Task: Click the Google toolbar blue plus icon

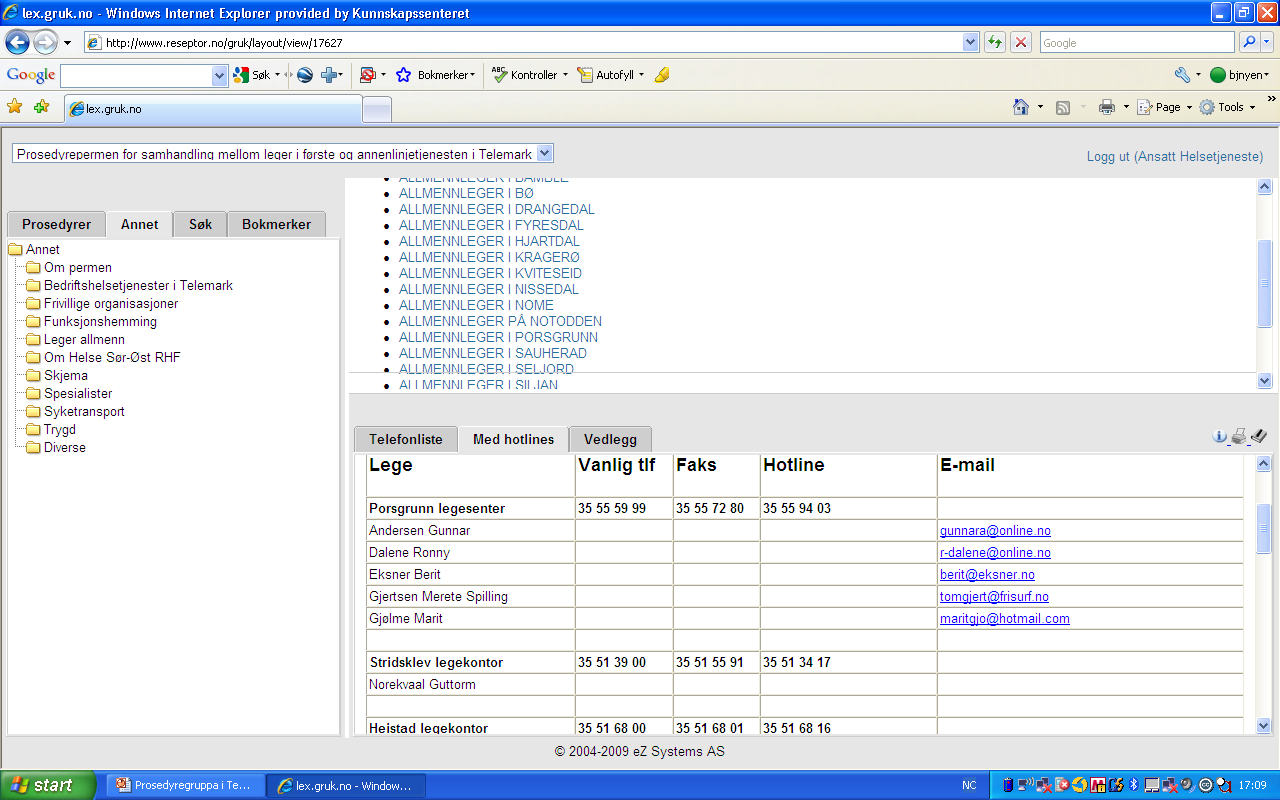Action: tap(328, 75)
